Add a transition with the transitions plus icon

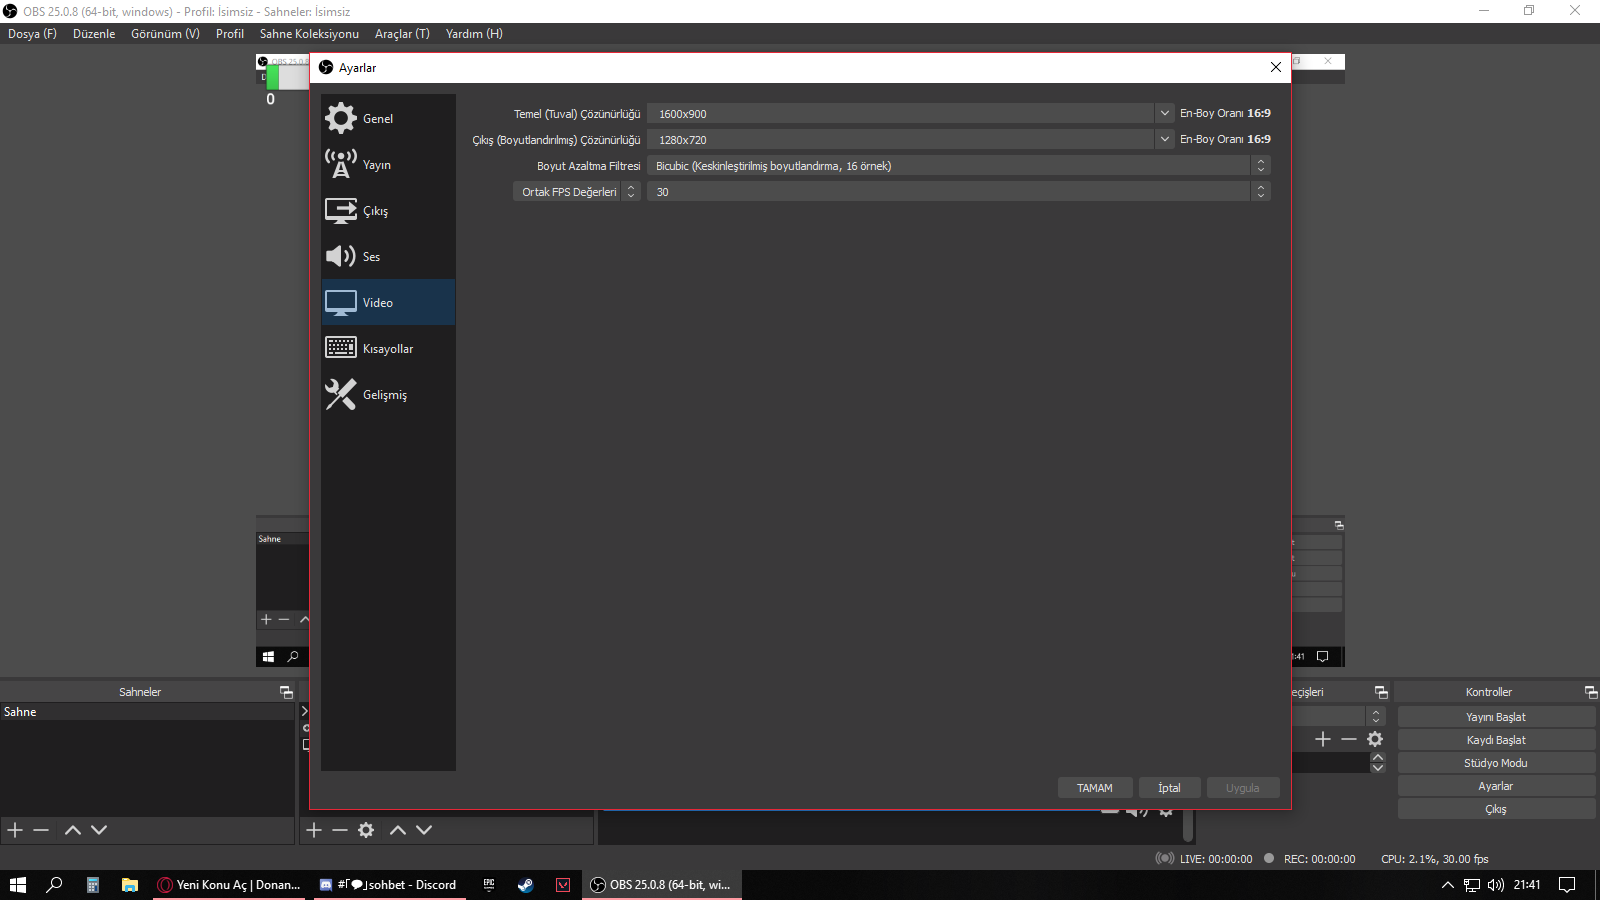pyautogui.click(x=1323, y=739)
